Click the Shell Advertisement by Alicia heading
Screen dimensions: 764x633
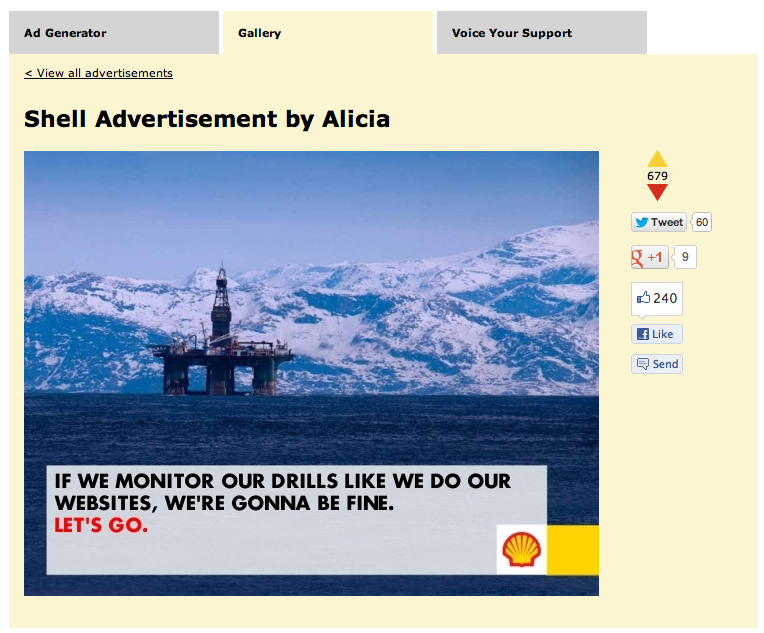click(x=207, y=119)
